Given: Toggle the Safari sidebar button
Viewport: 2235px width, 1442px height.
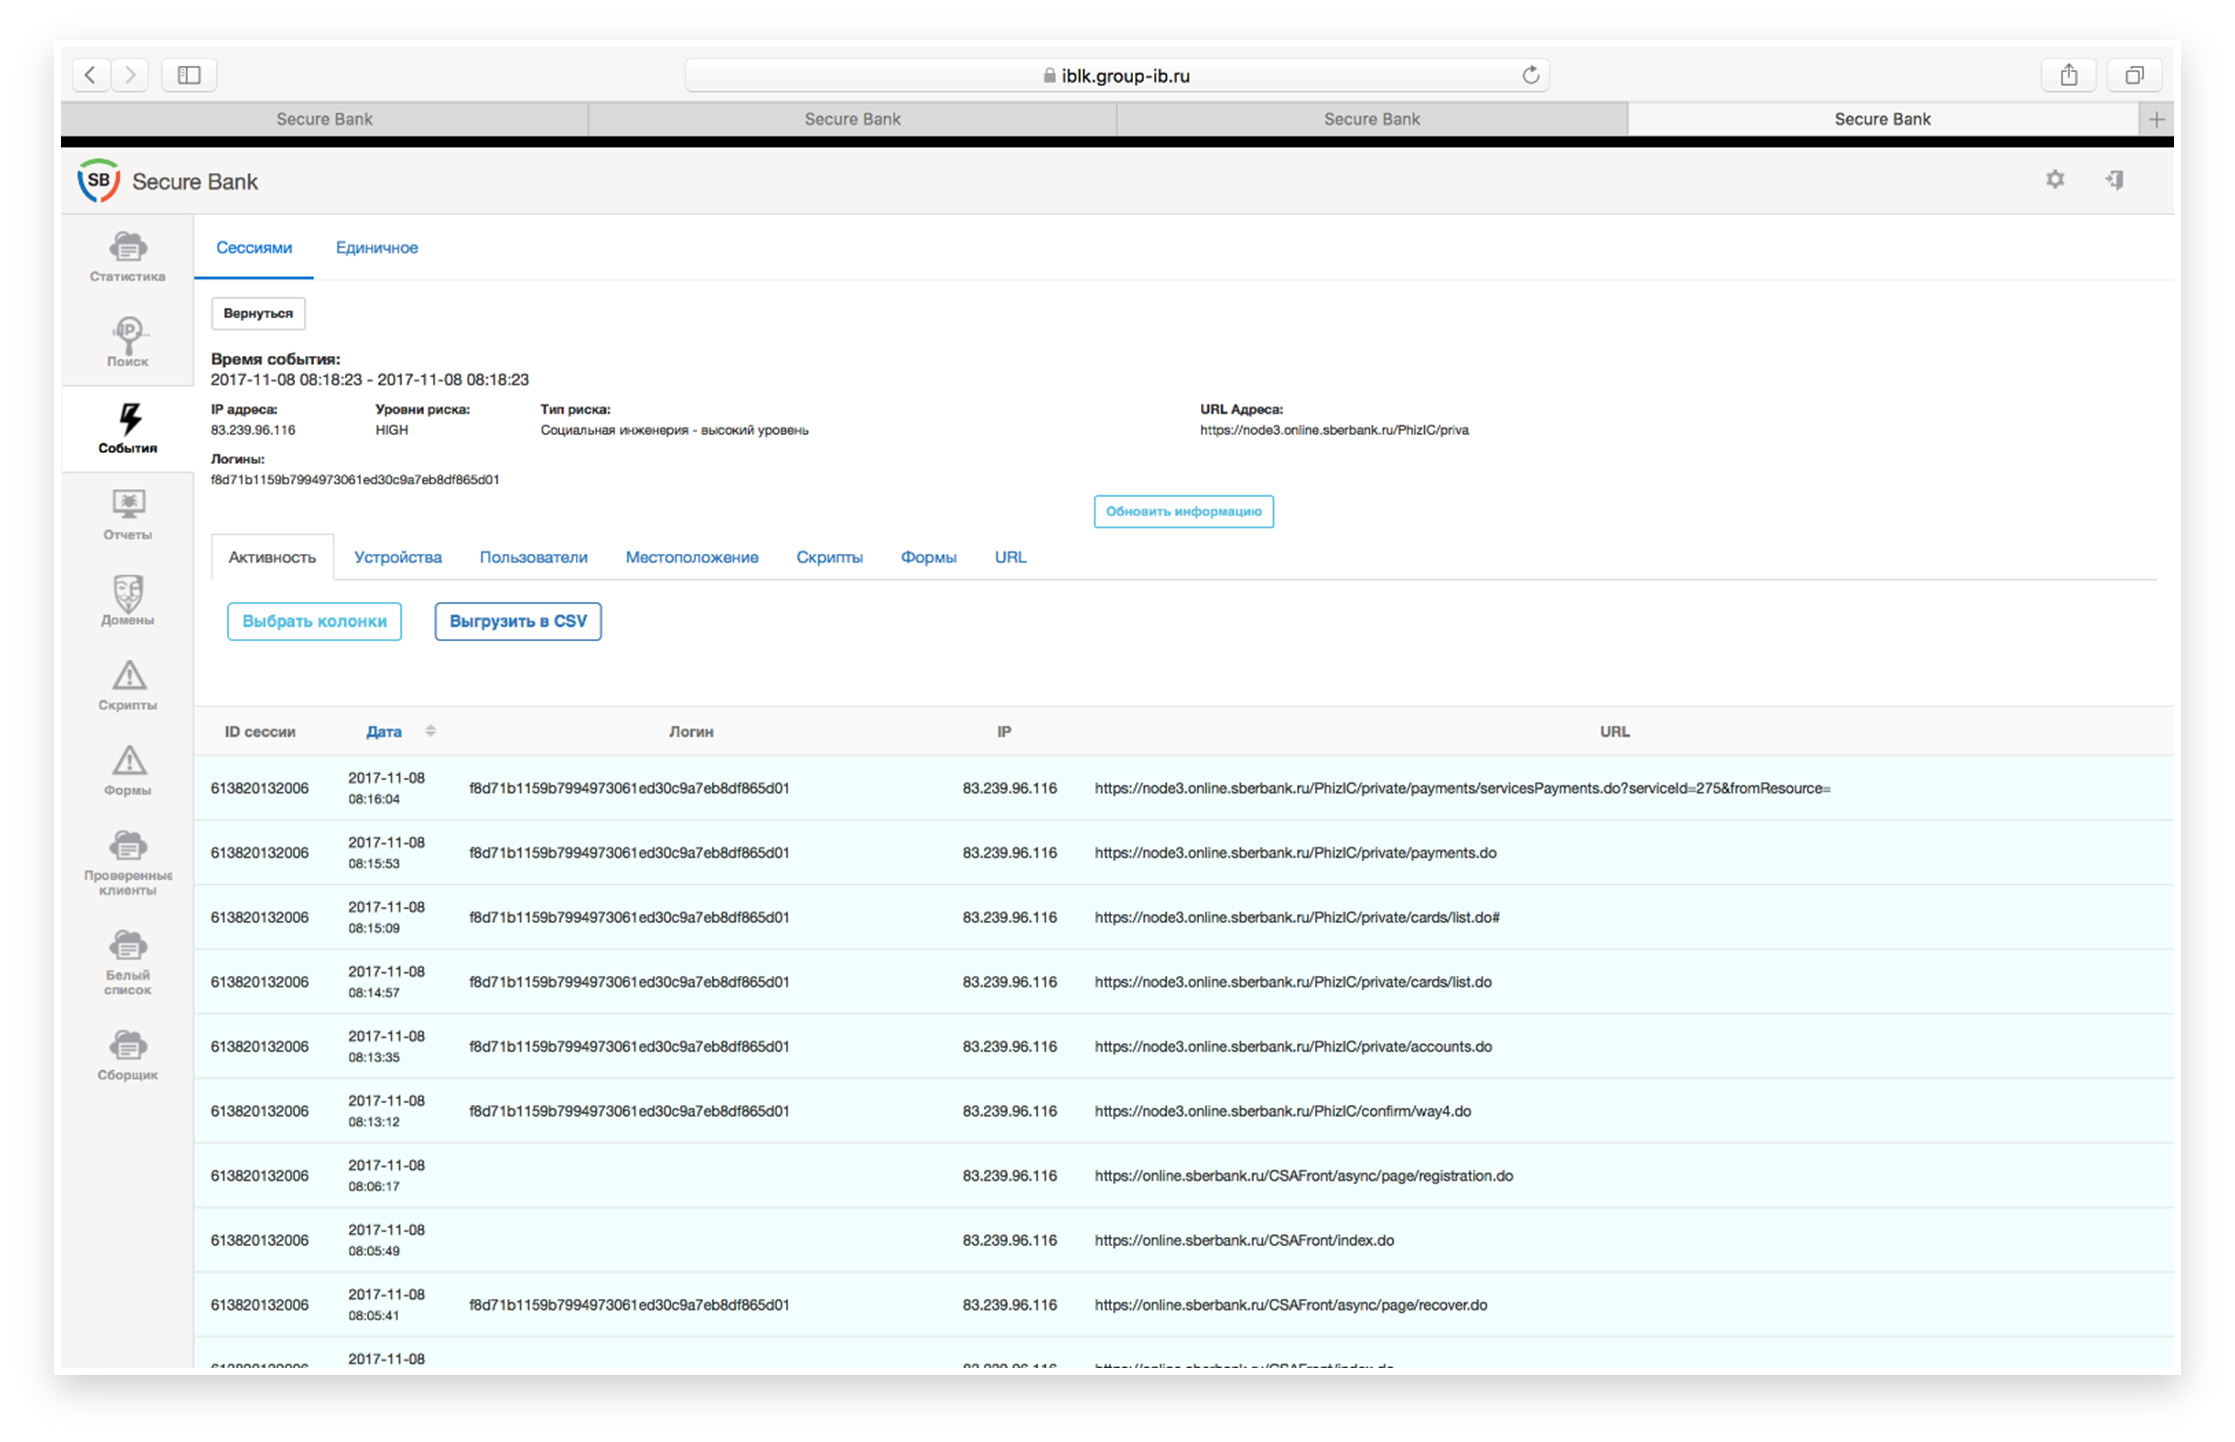Looking at the screenshot, I should [189, 75].
